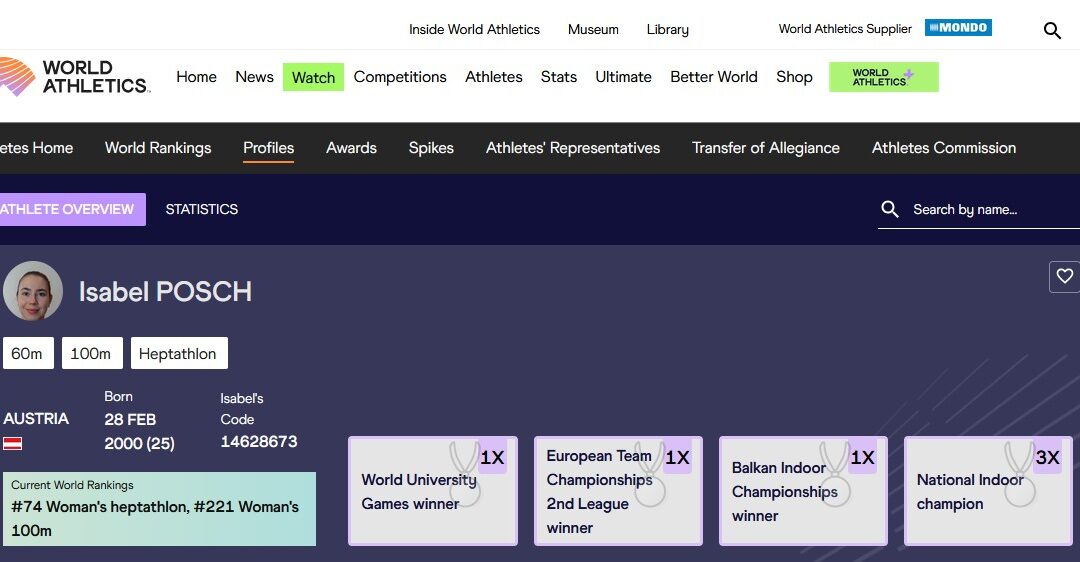Image resolution: width=1080 pixels, height=562 pixels.
Task: Click the Austria flag icon
Action: (13, 443)
